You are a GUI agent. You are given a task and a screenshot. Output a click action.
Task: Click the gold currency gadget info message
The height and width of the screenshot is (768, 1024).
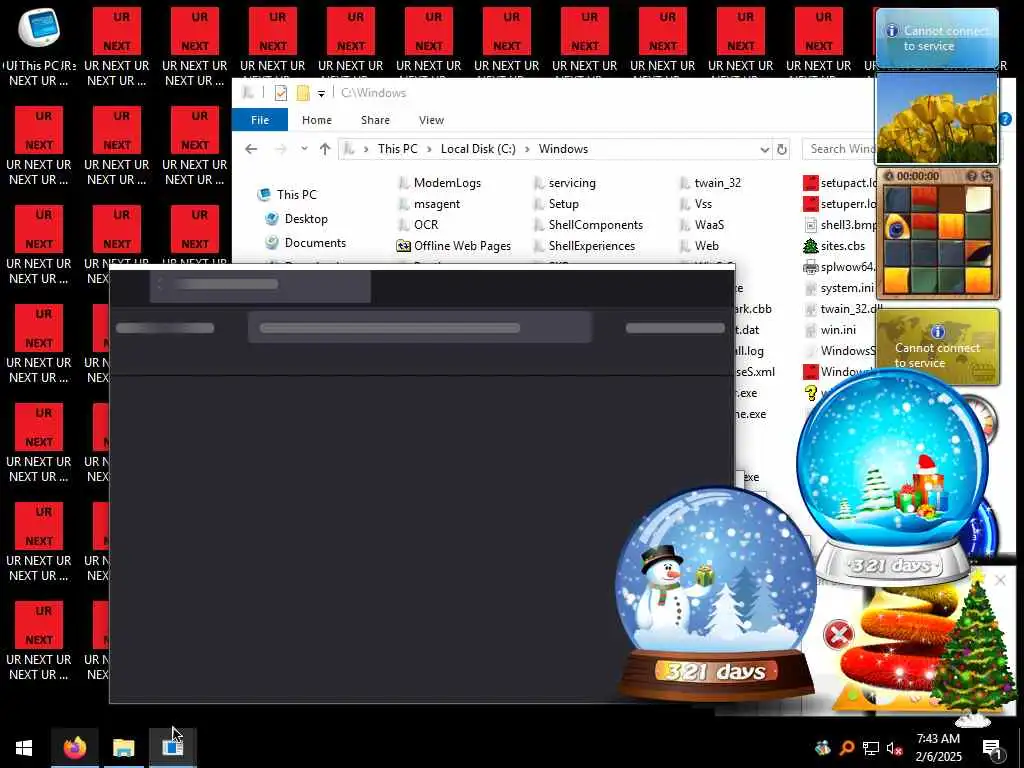point(937,347)
